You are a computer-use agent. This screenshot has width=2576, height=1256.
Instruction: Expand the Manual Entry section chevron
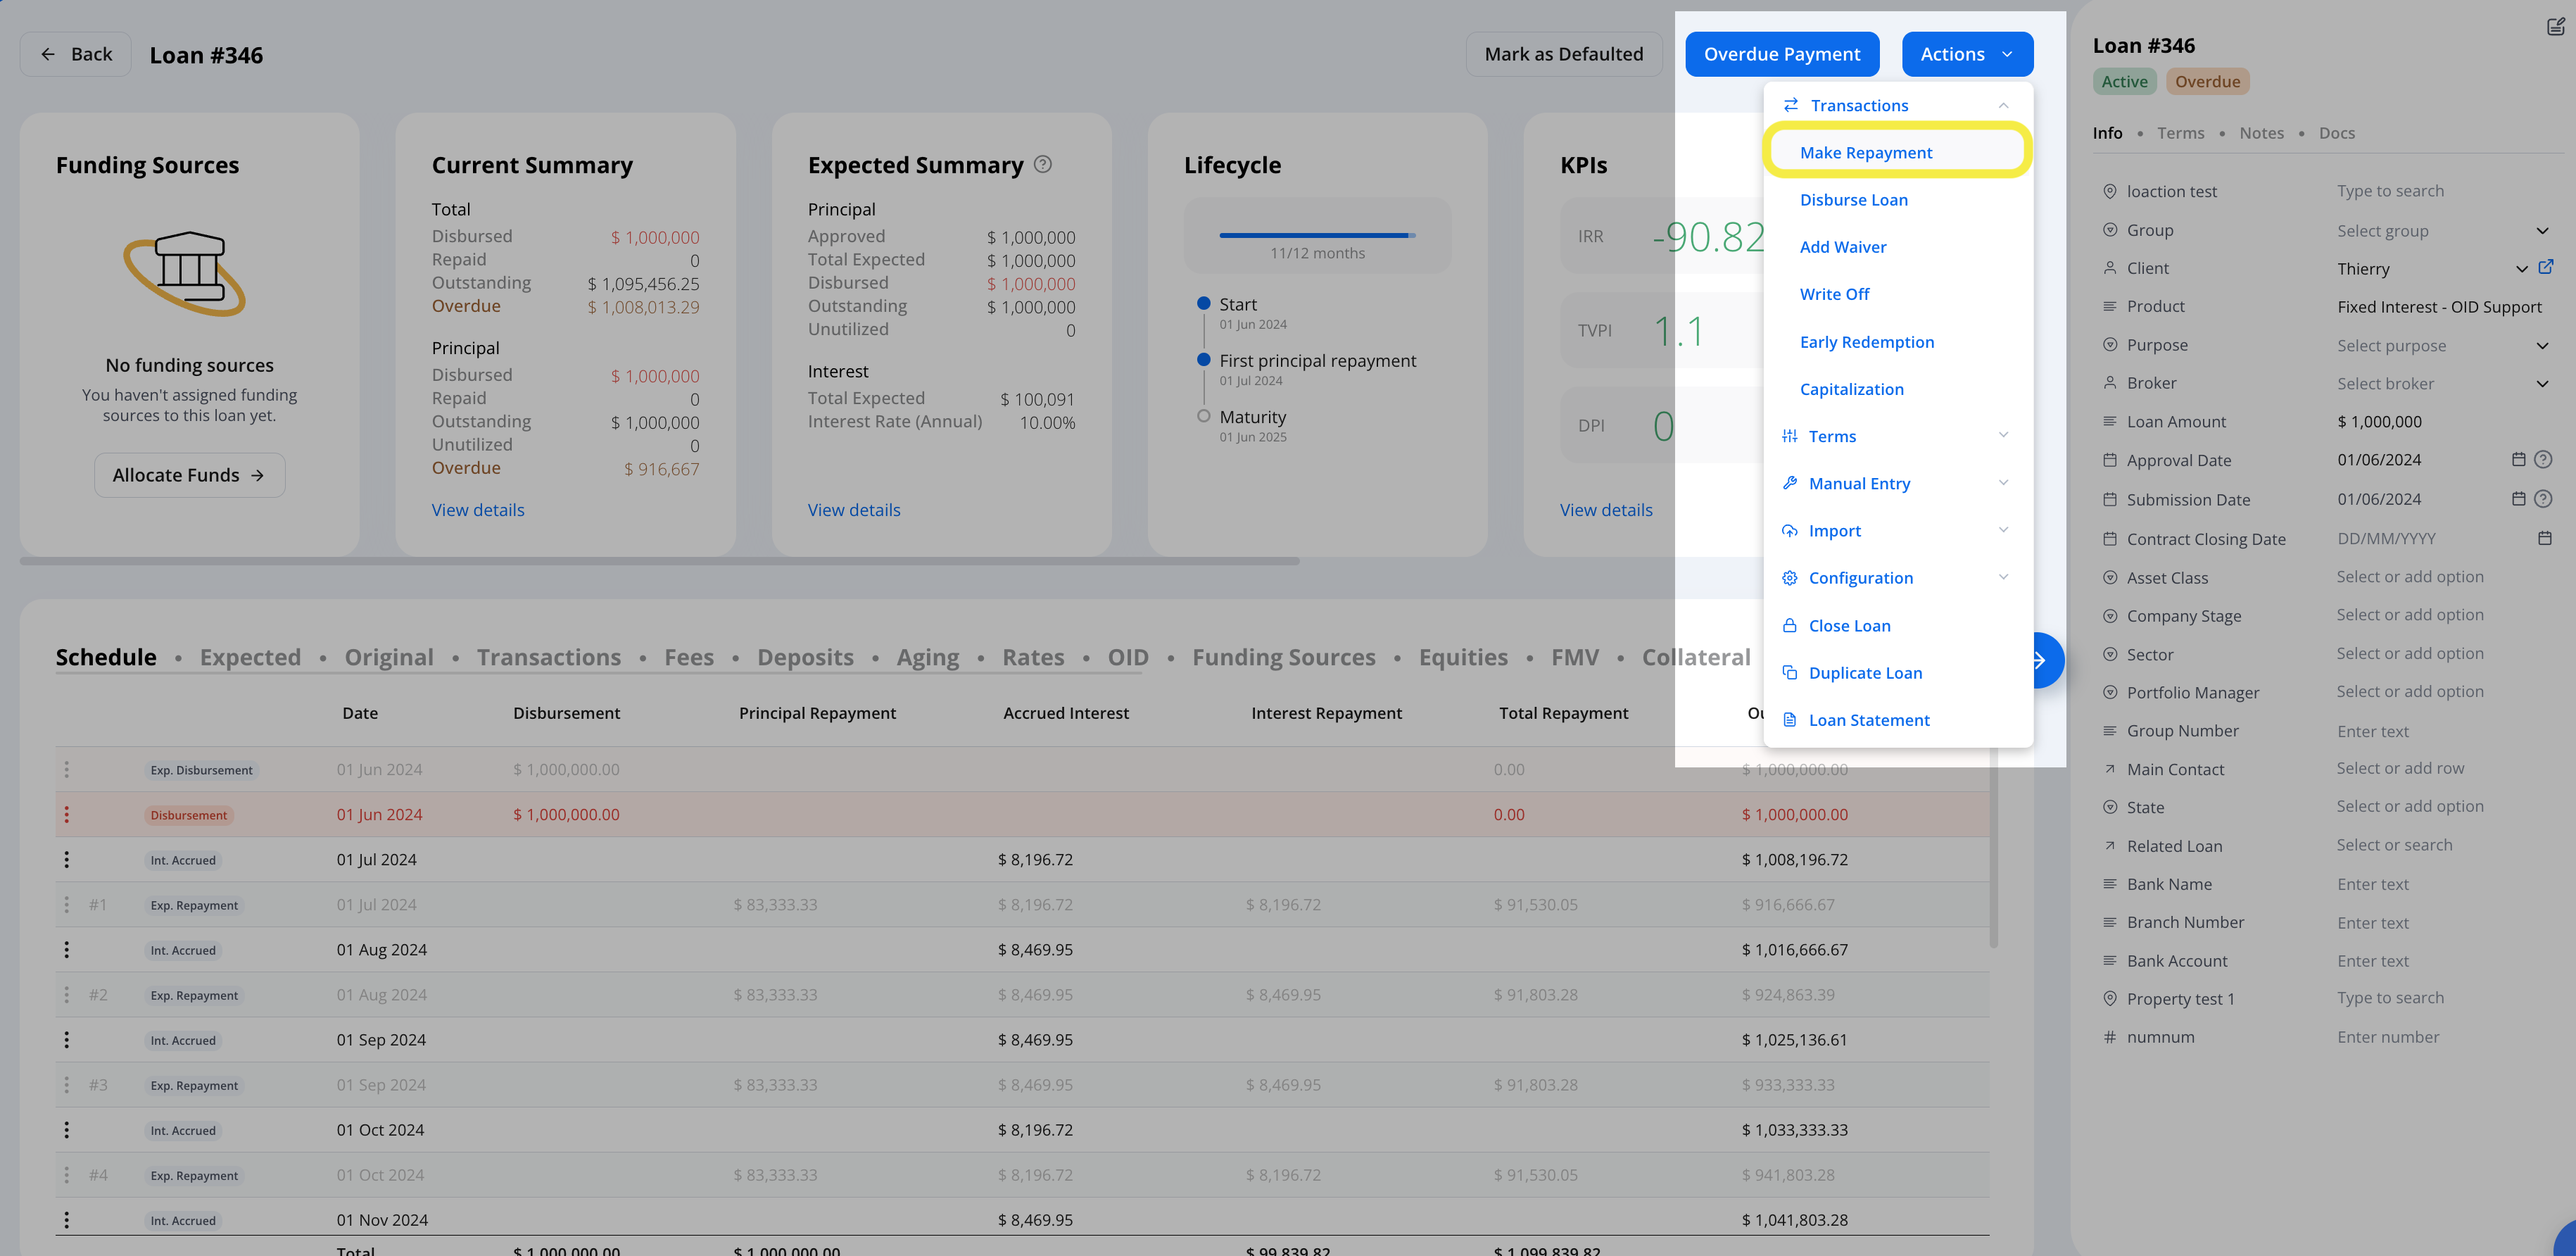coord(2003,483)
